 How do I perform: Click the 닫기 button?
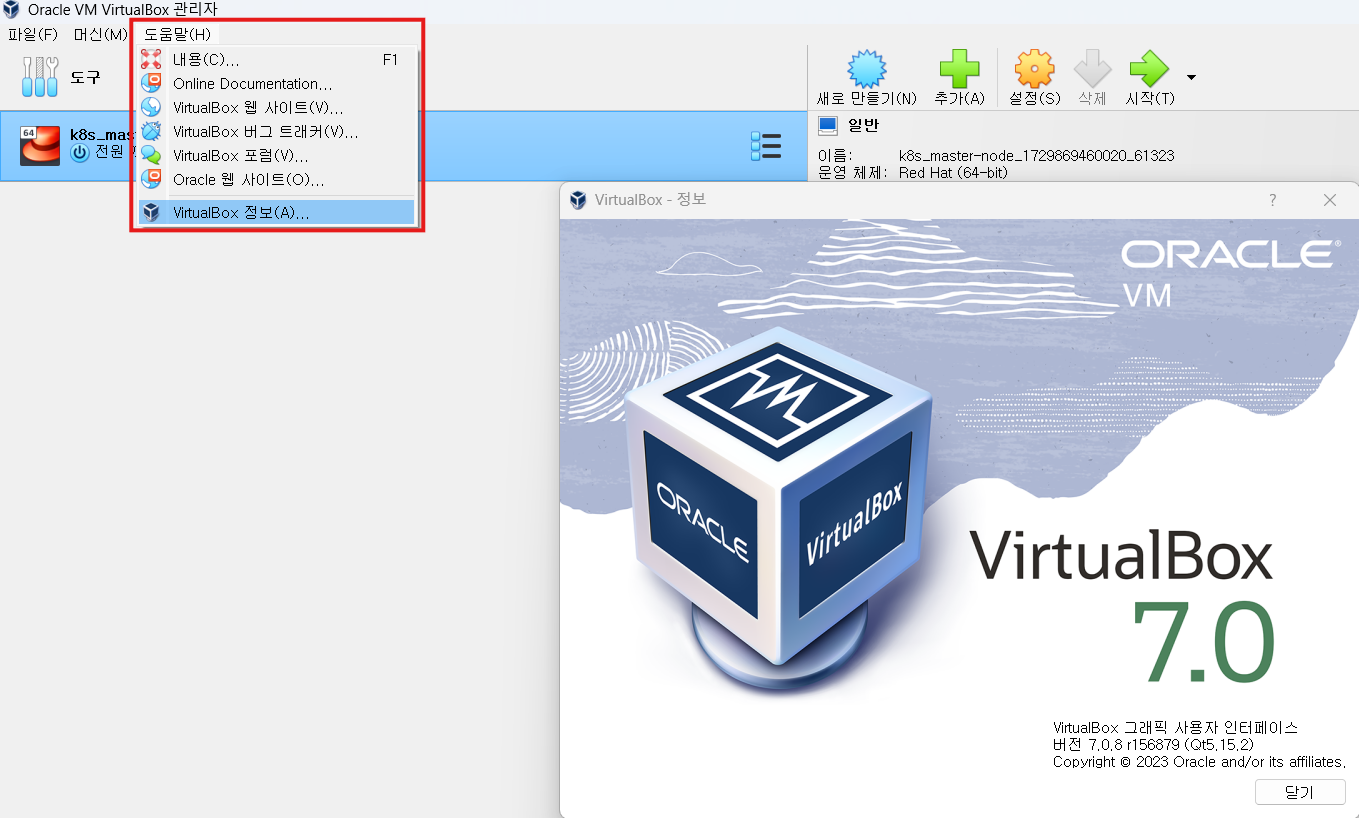[x=1300, y=792]
